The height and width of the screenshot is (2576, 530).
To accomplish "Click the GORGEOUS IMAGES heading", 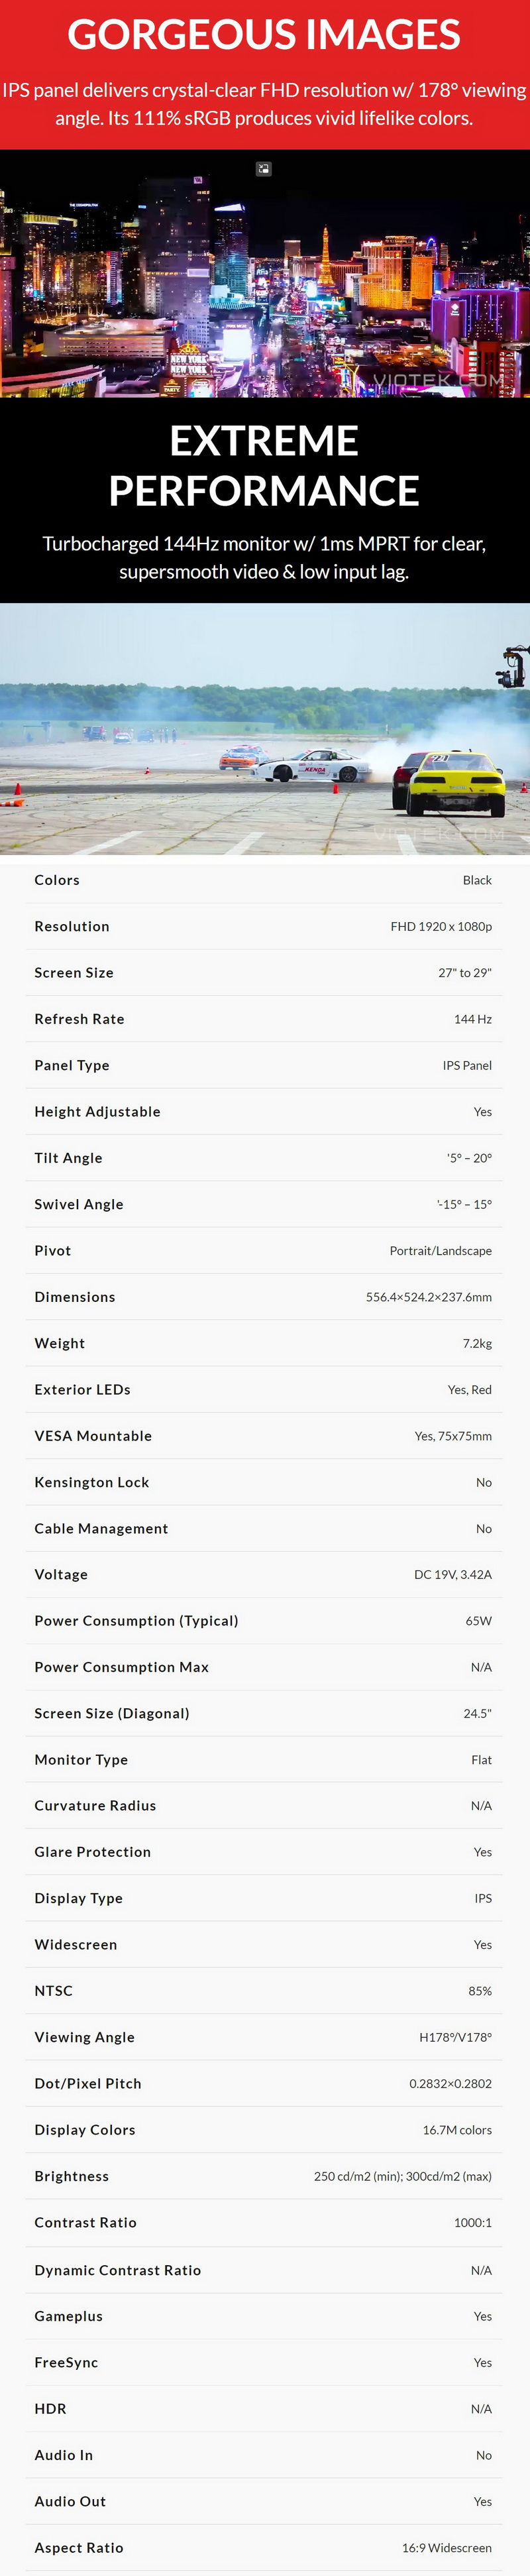I will 264,35.
